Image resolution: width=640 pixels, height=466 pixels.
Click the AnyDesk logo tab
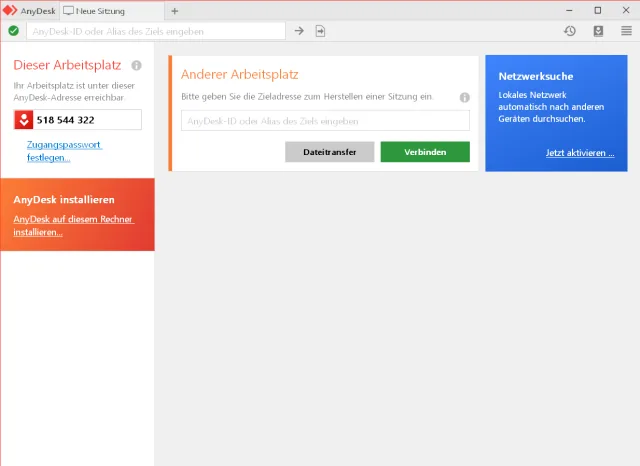(x=29, y=11)
